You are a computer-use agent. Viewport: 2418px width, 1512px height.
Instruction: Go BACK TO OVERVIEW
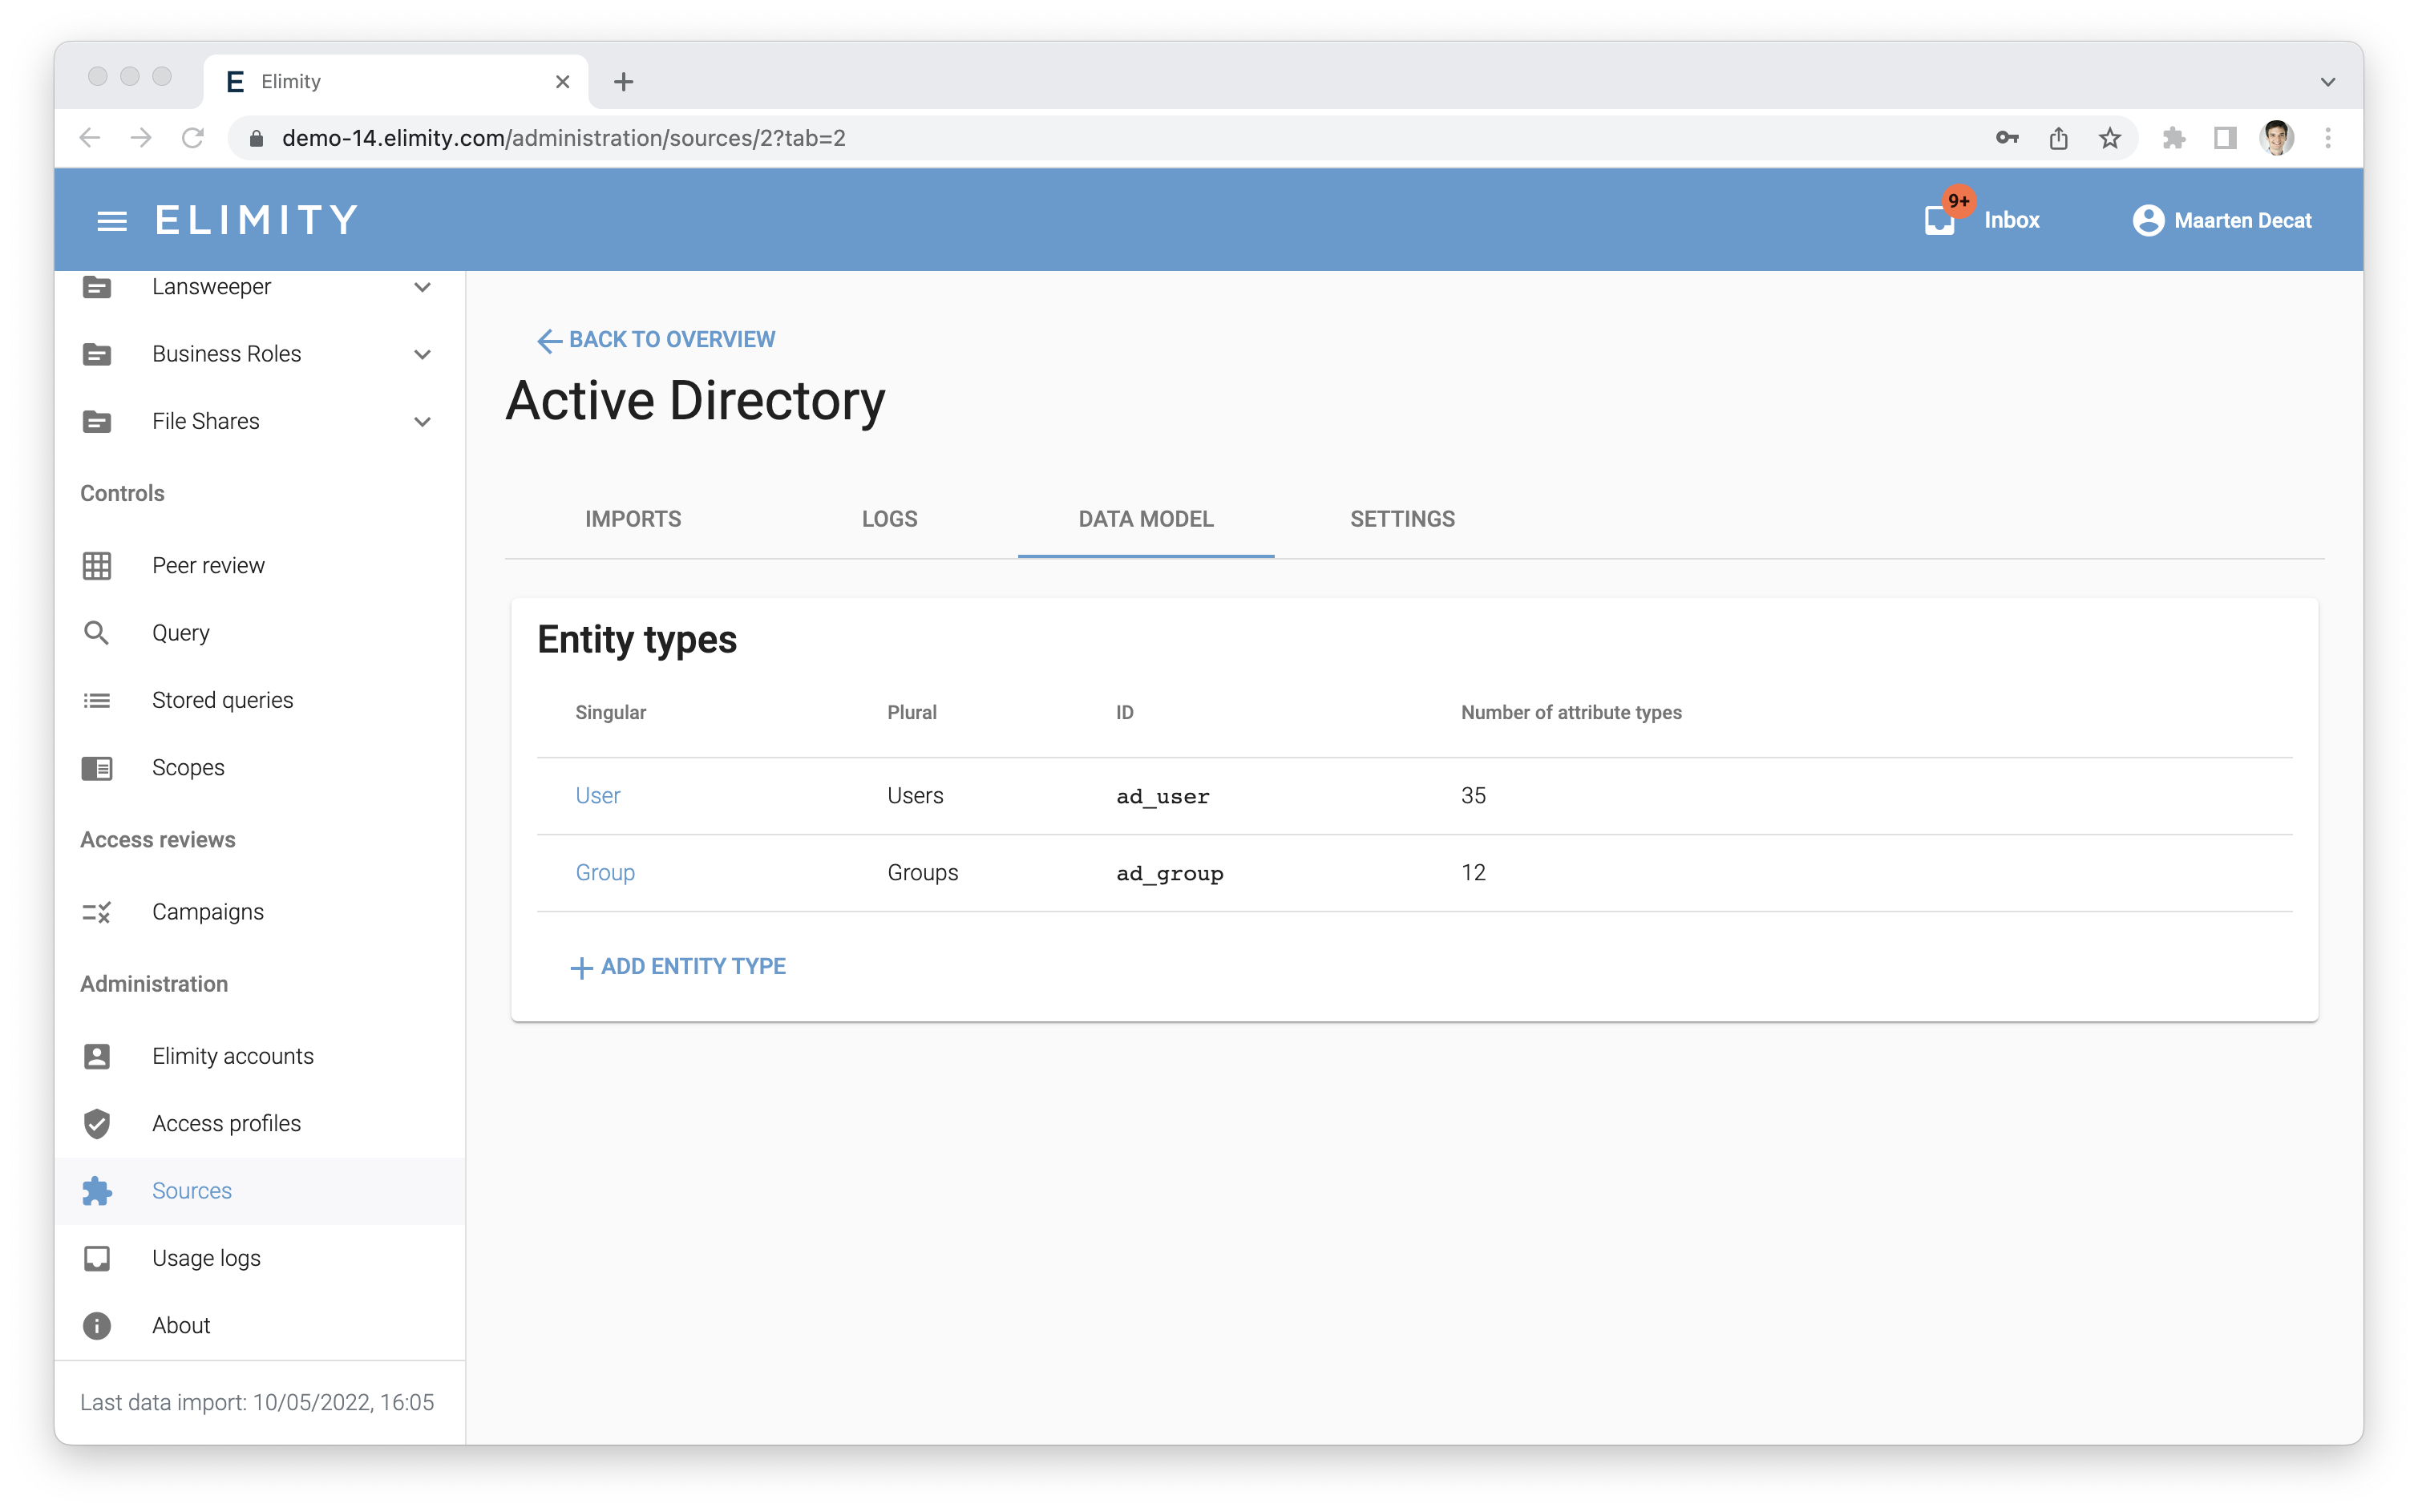point(656,340)
